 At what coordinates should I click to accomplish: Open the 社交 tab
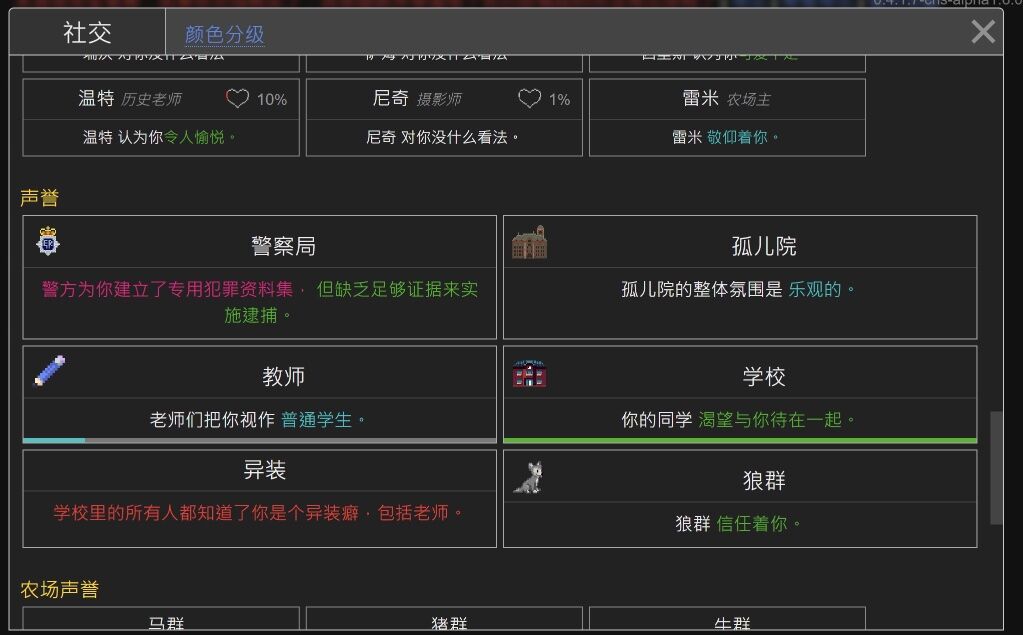pos(87,32)
